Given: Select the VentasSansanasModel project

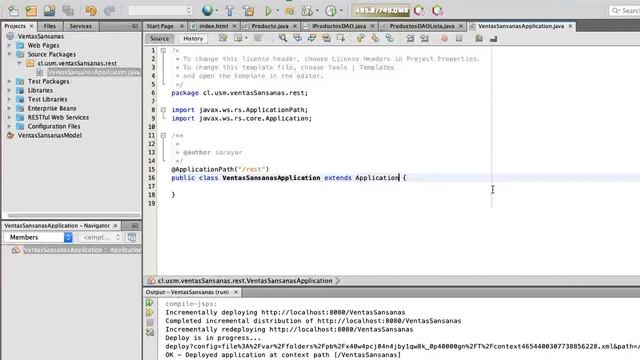Looking at the screenshot, I should click(x=49, y=135).
